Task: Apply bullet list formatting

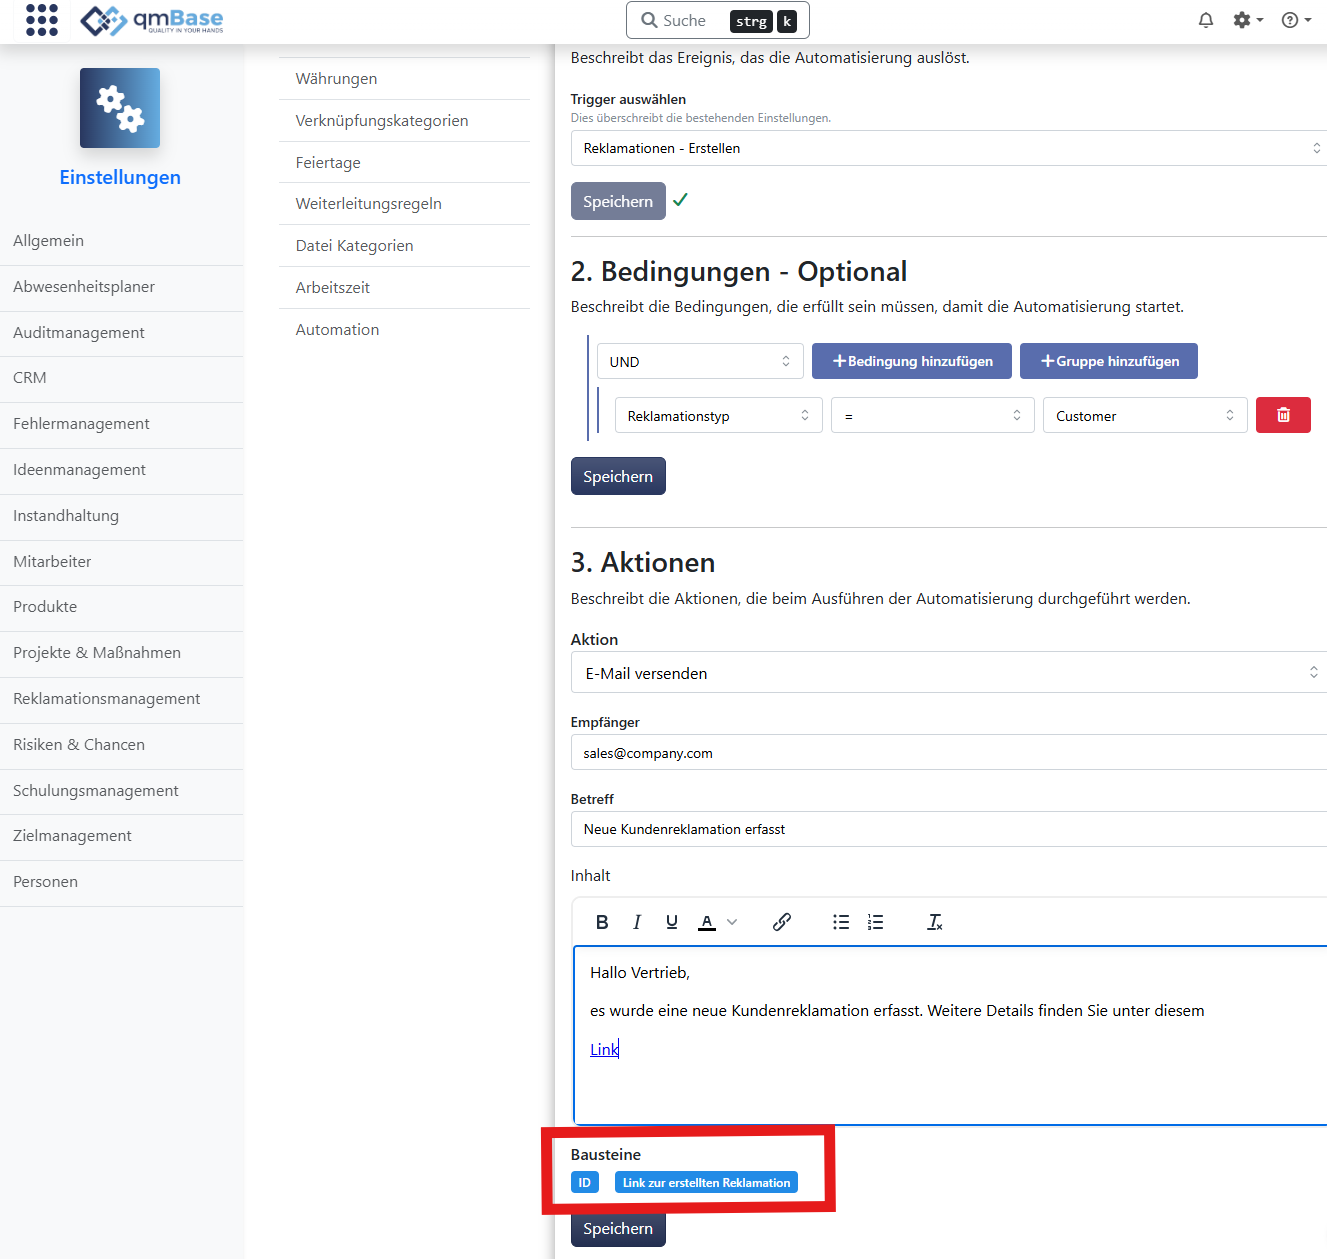Action: point(841,922)
